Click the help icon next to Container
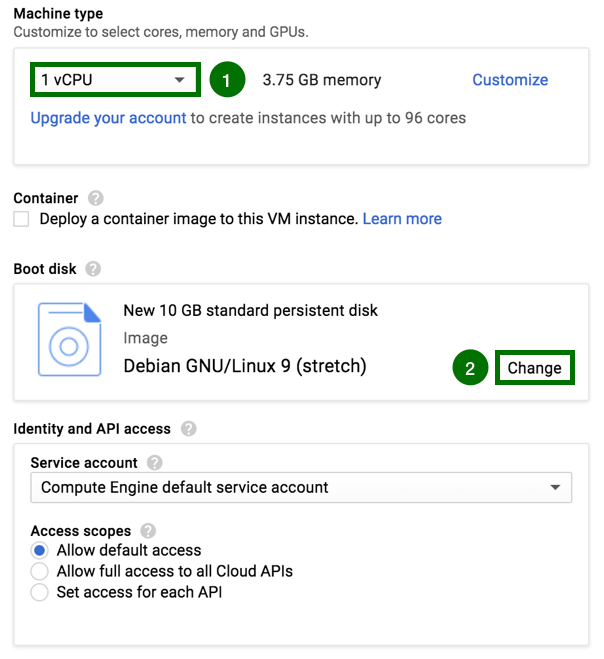This screenshot has width=604, height=659. click(96, 198)
